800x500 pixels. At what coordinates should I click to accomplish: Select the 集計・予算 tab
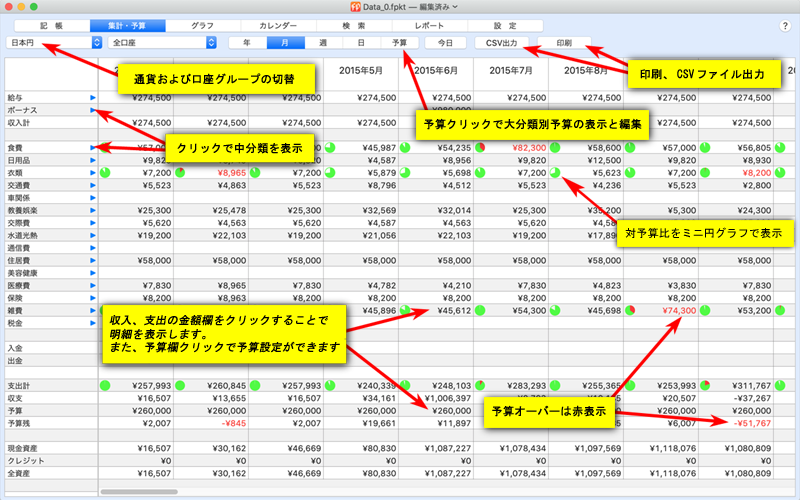pos(128,26)
